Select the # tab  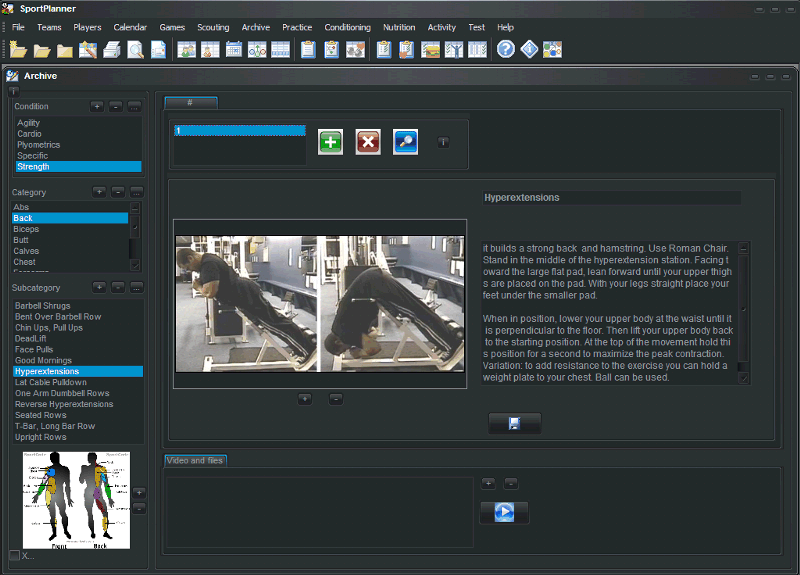(x=191, y=103)
